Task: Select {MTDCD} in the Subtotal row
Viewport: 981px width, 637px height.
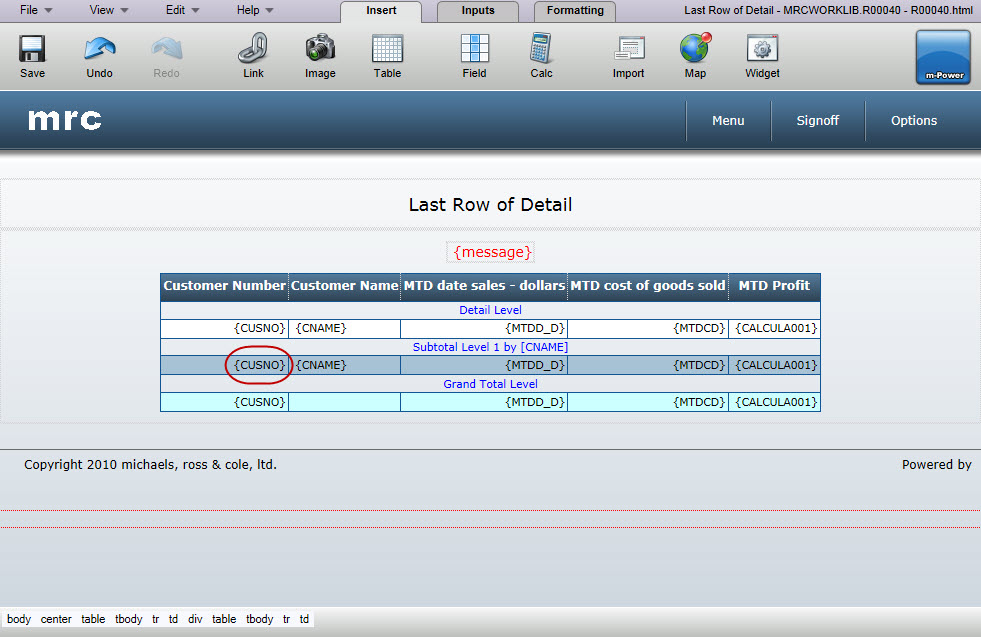Action: [699, 365]
